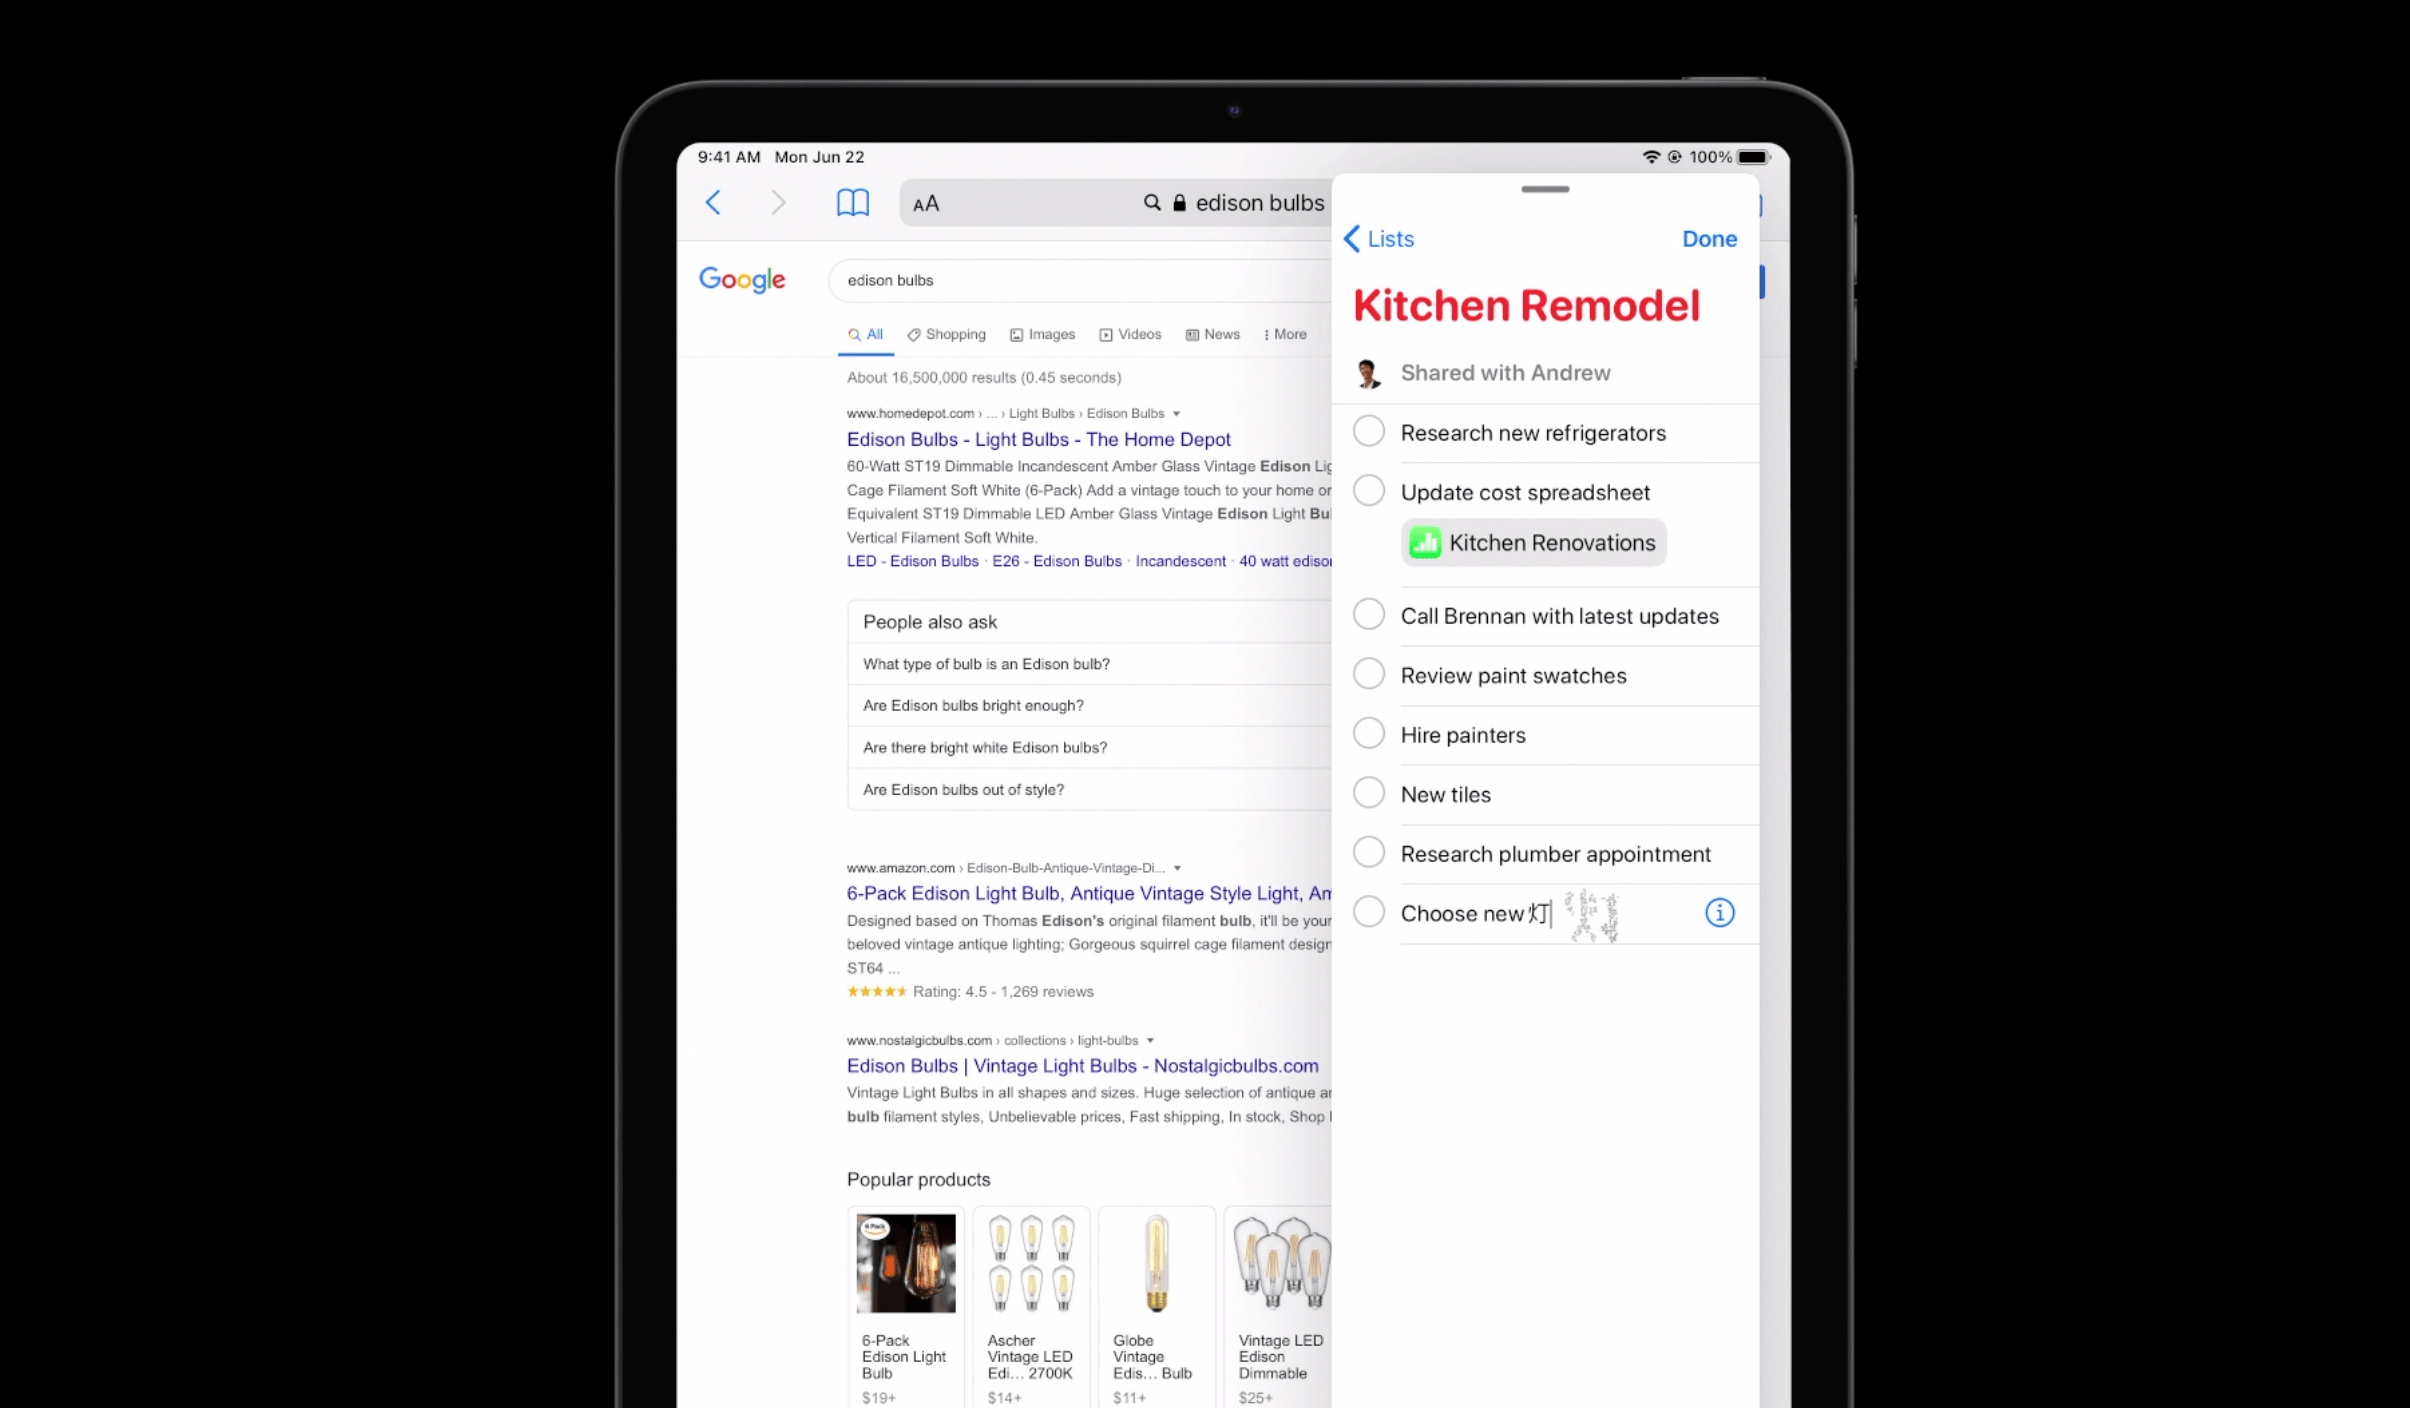The width and height of the screenshot is (2410, 1408).
Task: Go back to Lists
Action: pyautogui.click(x=1379, y=239)
